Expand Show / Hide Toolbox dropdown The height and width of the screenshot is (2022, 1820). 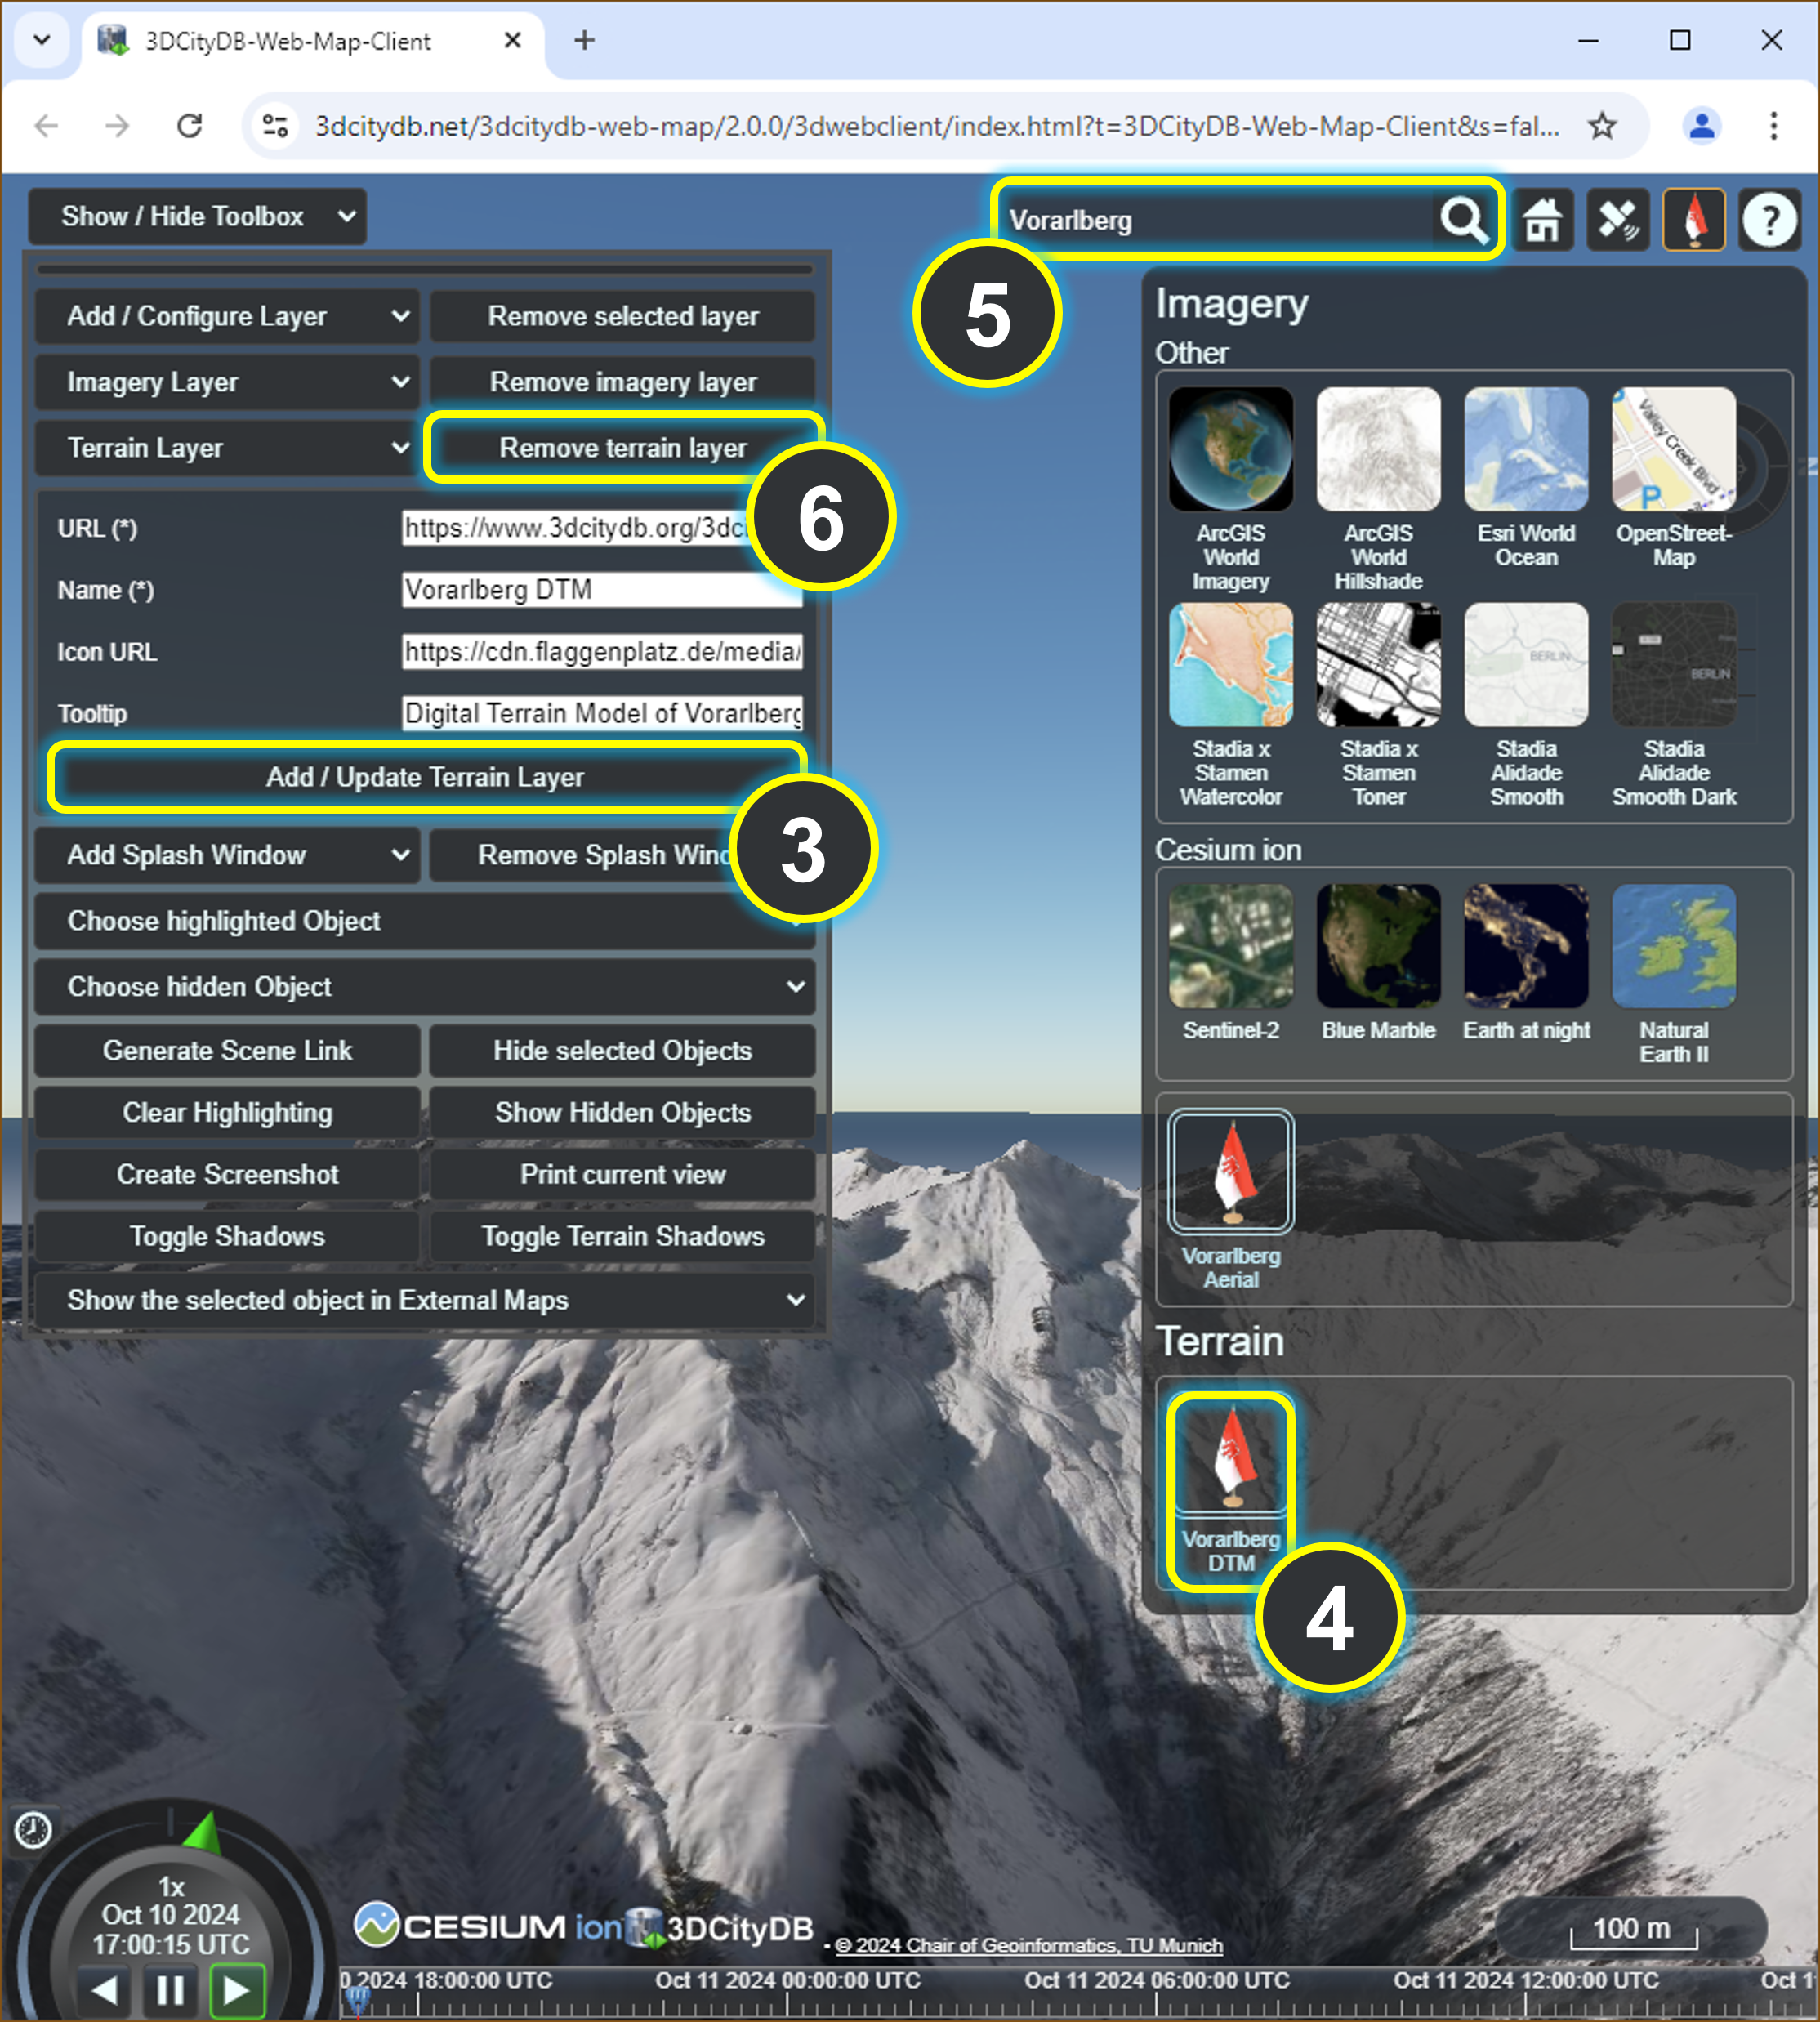197,216
